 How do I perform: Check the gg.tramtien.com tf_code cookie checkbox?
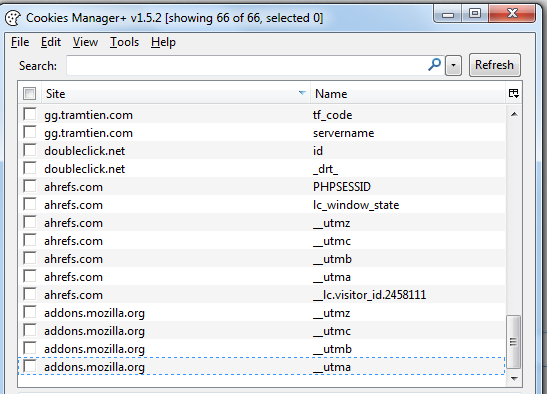[x=30, y=114]
